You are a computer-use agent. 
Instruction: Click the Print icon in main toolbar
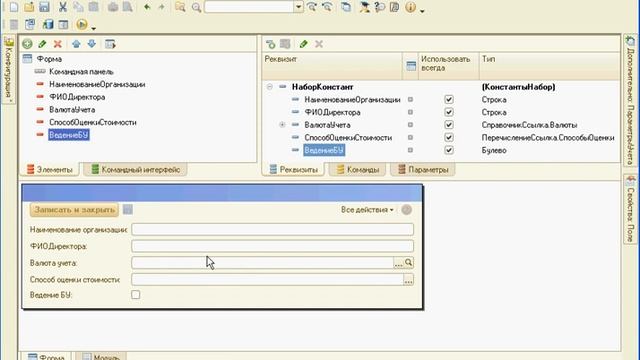coord(113,7)
